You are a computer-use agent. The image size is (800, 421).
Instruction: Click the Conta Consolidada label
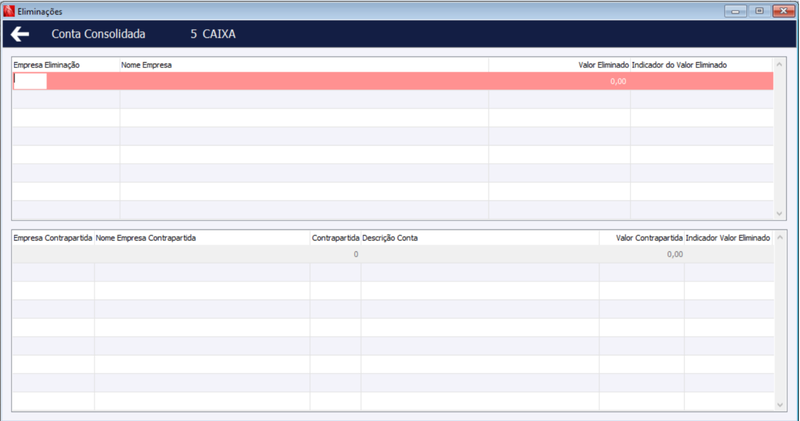pos(98,34)
